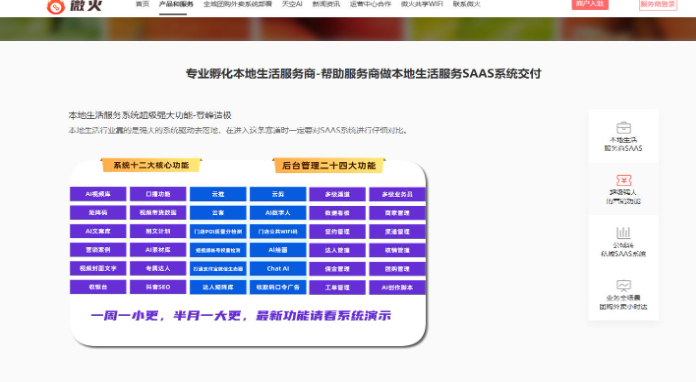Click the AI数字人 blue tile
696x382 pixels.
pos(278,213)
